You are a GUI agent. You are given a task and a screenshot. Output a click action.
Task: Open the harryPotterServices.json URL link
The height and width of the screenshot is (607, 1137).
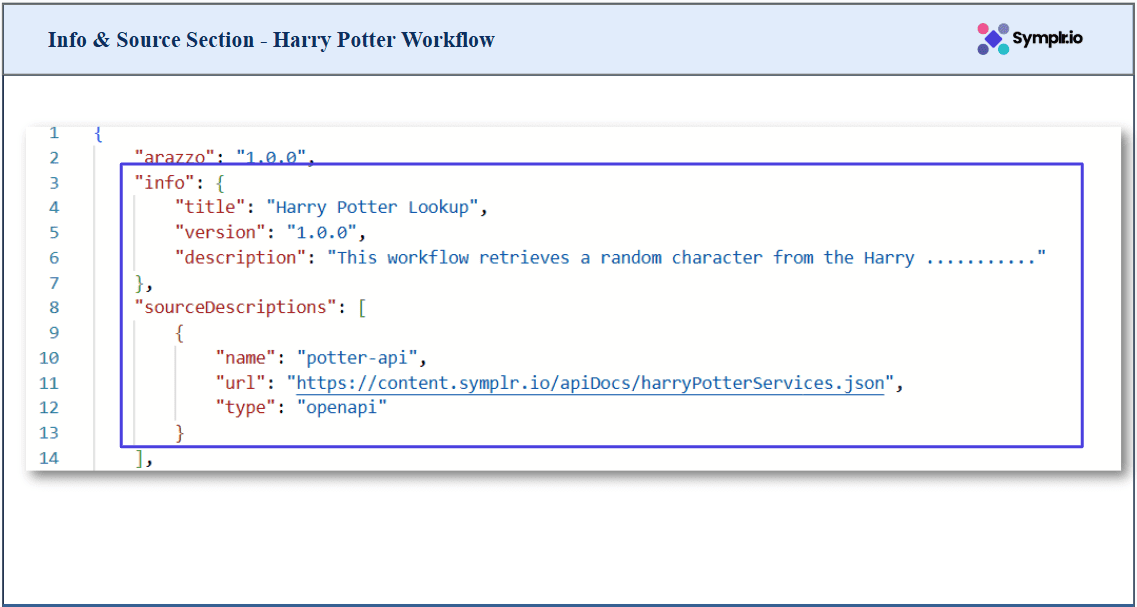coord(590,382)
